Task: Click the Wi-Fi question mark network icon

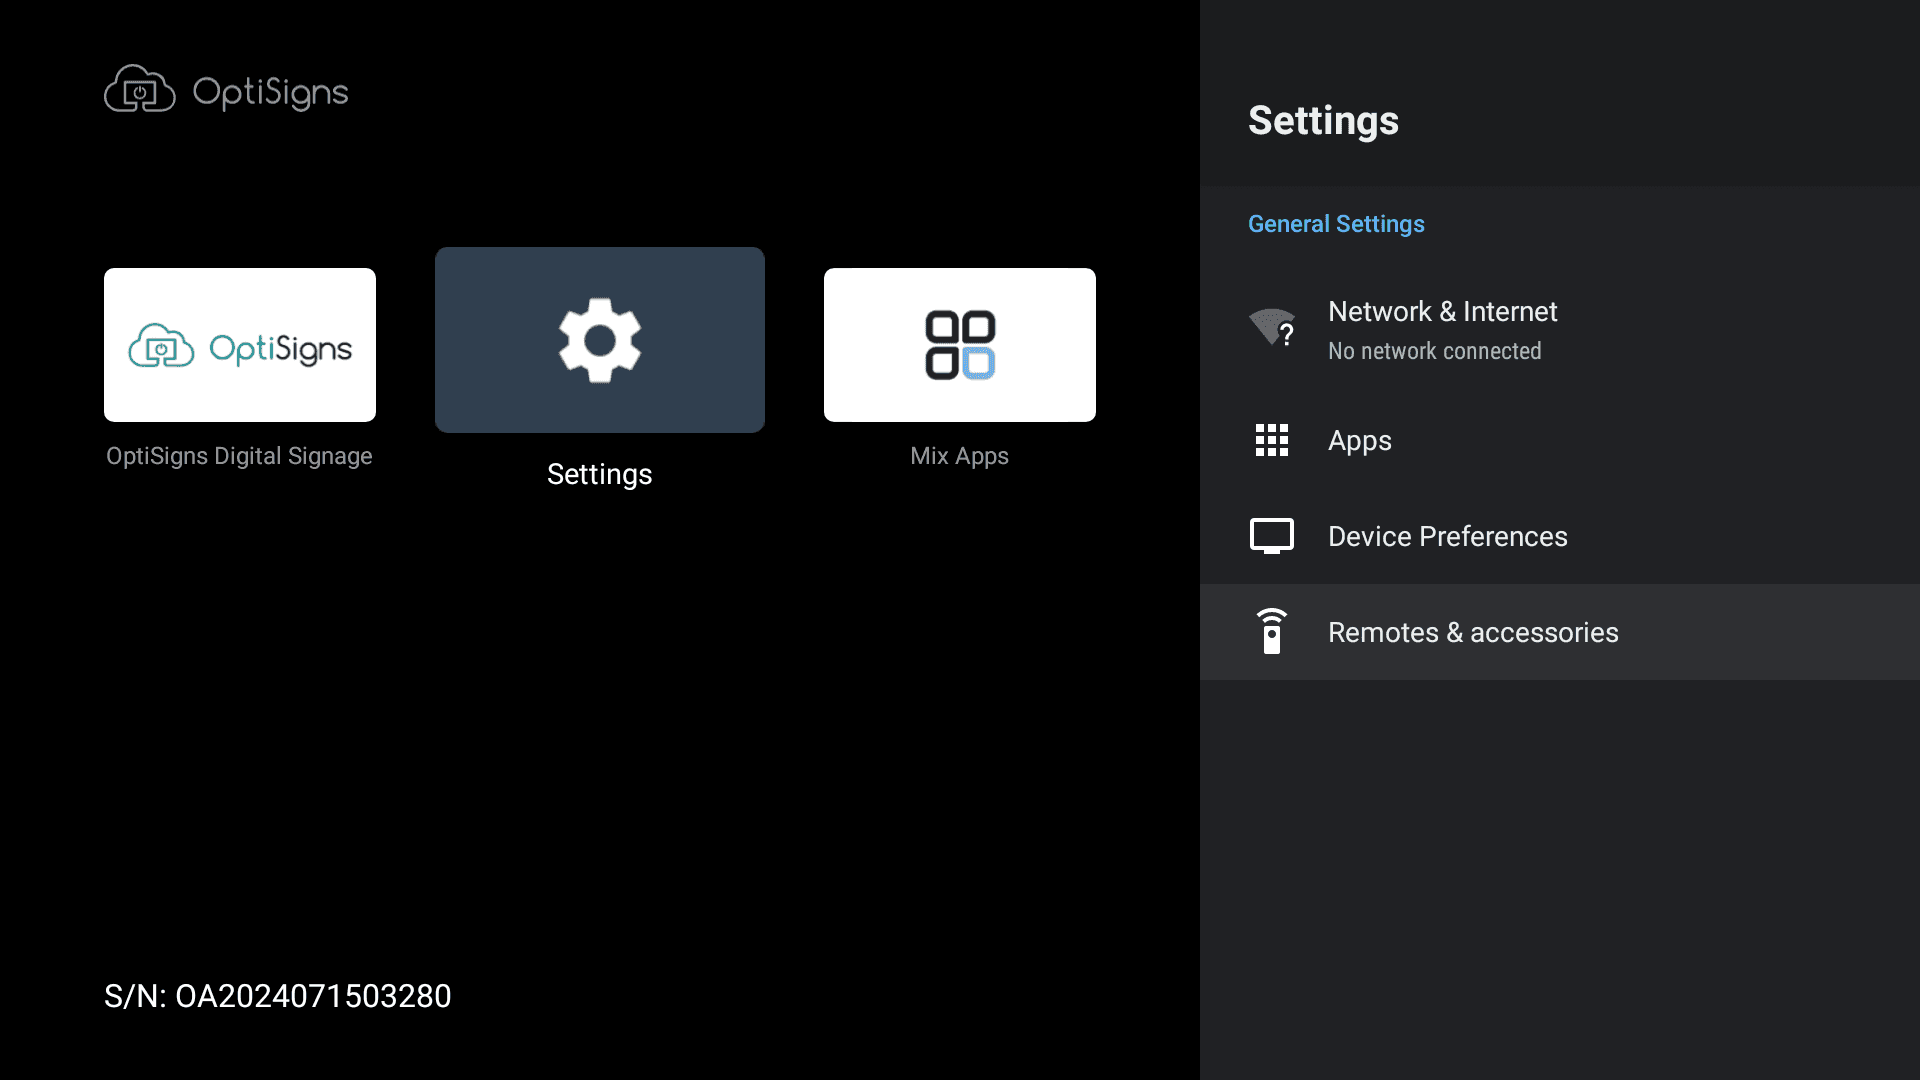Action: click(1272, 328)
